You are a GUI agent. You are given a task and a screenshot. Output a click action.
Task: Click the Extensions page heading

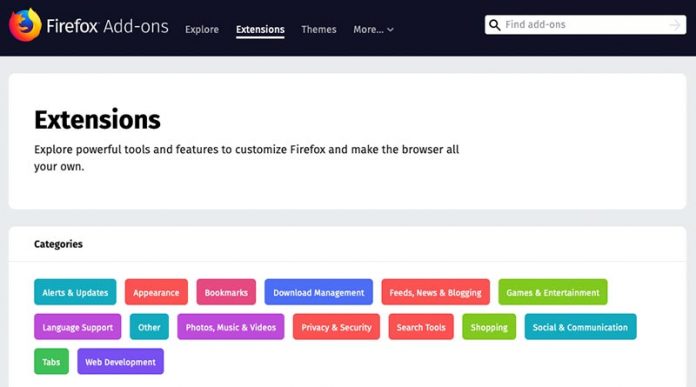coord(98,120)
